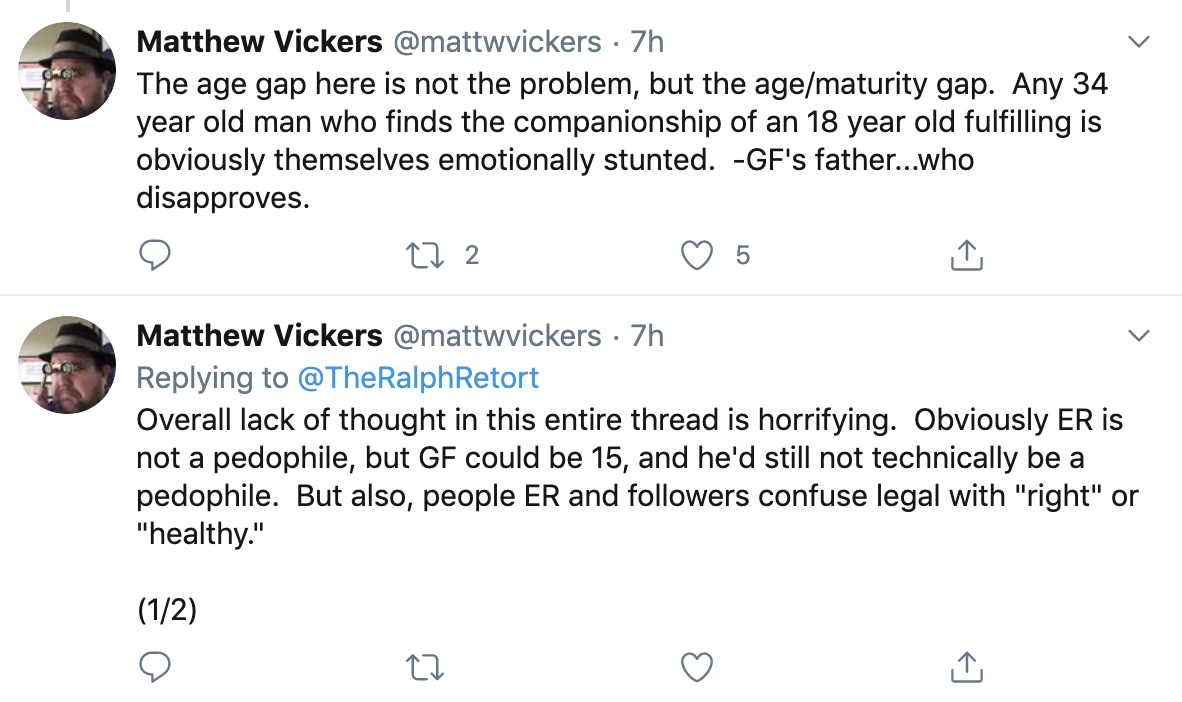Open the 7h timestamp of first tweet
The height and width of the screenshot is (702, 1182).
tap(647, 41)
